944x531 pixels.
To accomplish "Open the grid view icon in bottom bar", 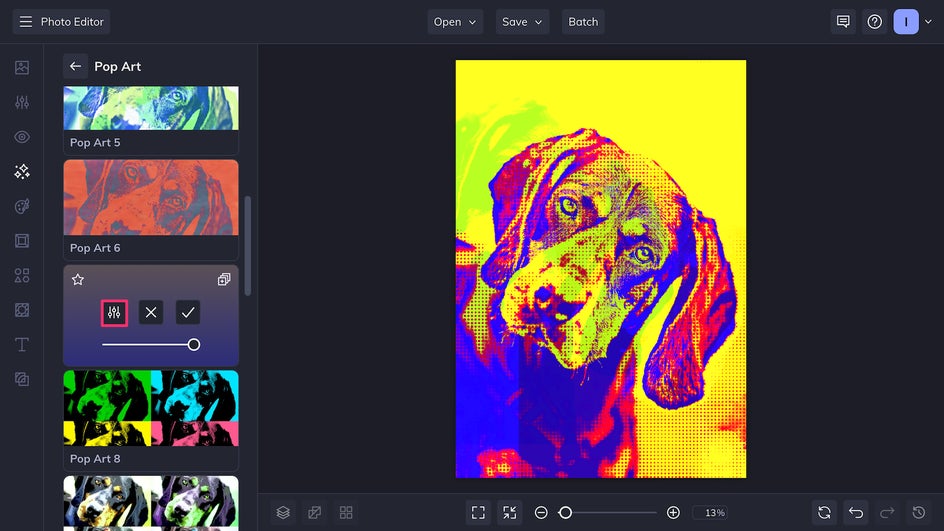I will 346,512.
